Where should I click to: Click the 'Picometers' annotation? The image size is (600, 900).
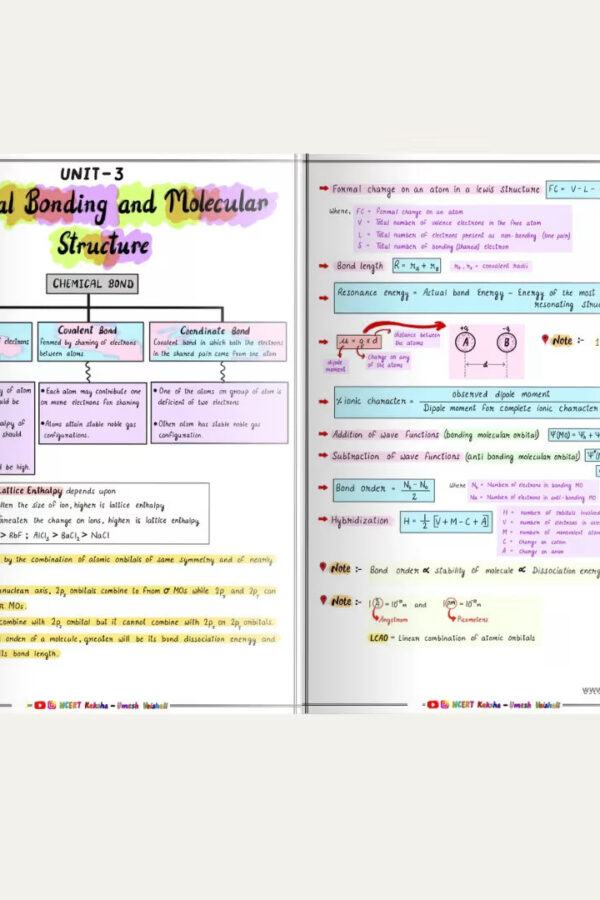pos(473,619)
